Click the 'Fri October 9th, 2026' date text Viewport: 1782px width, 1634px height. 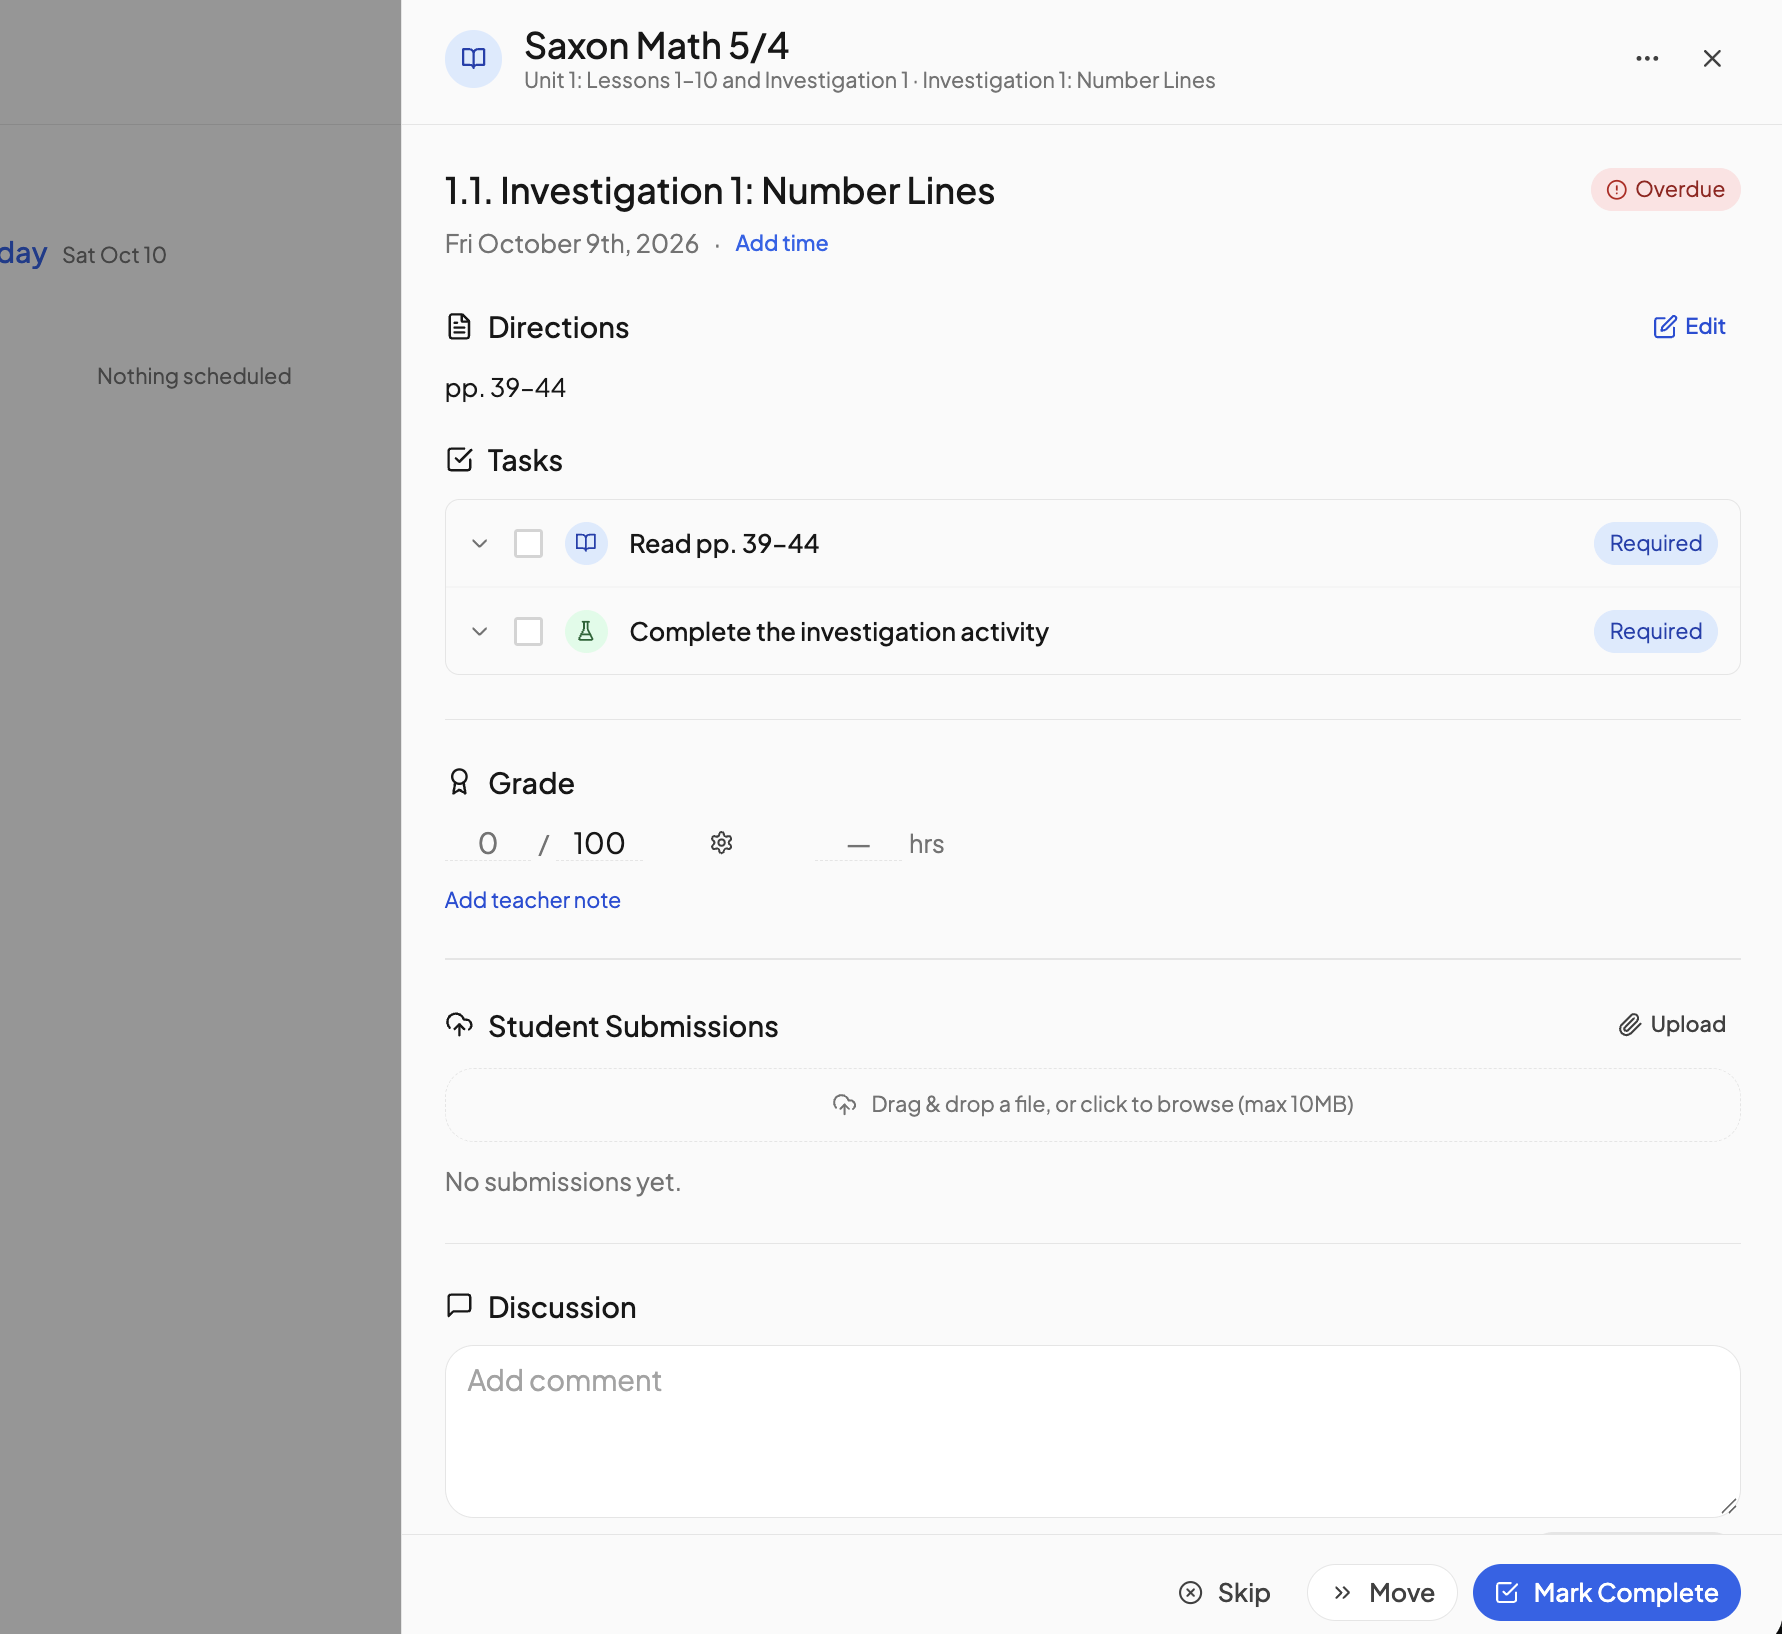(x=572, y=243)
